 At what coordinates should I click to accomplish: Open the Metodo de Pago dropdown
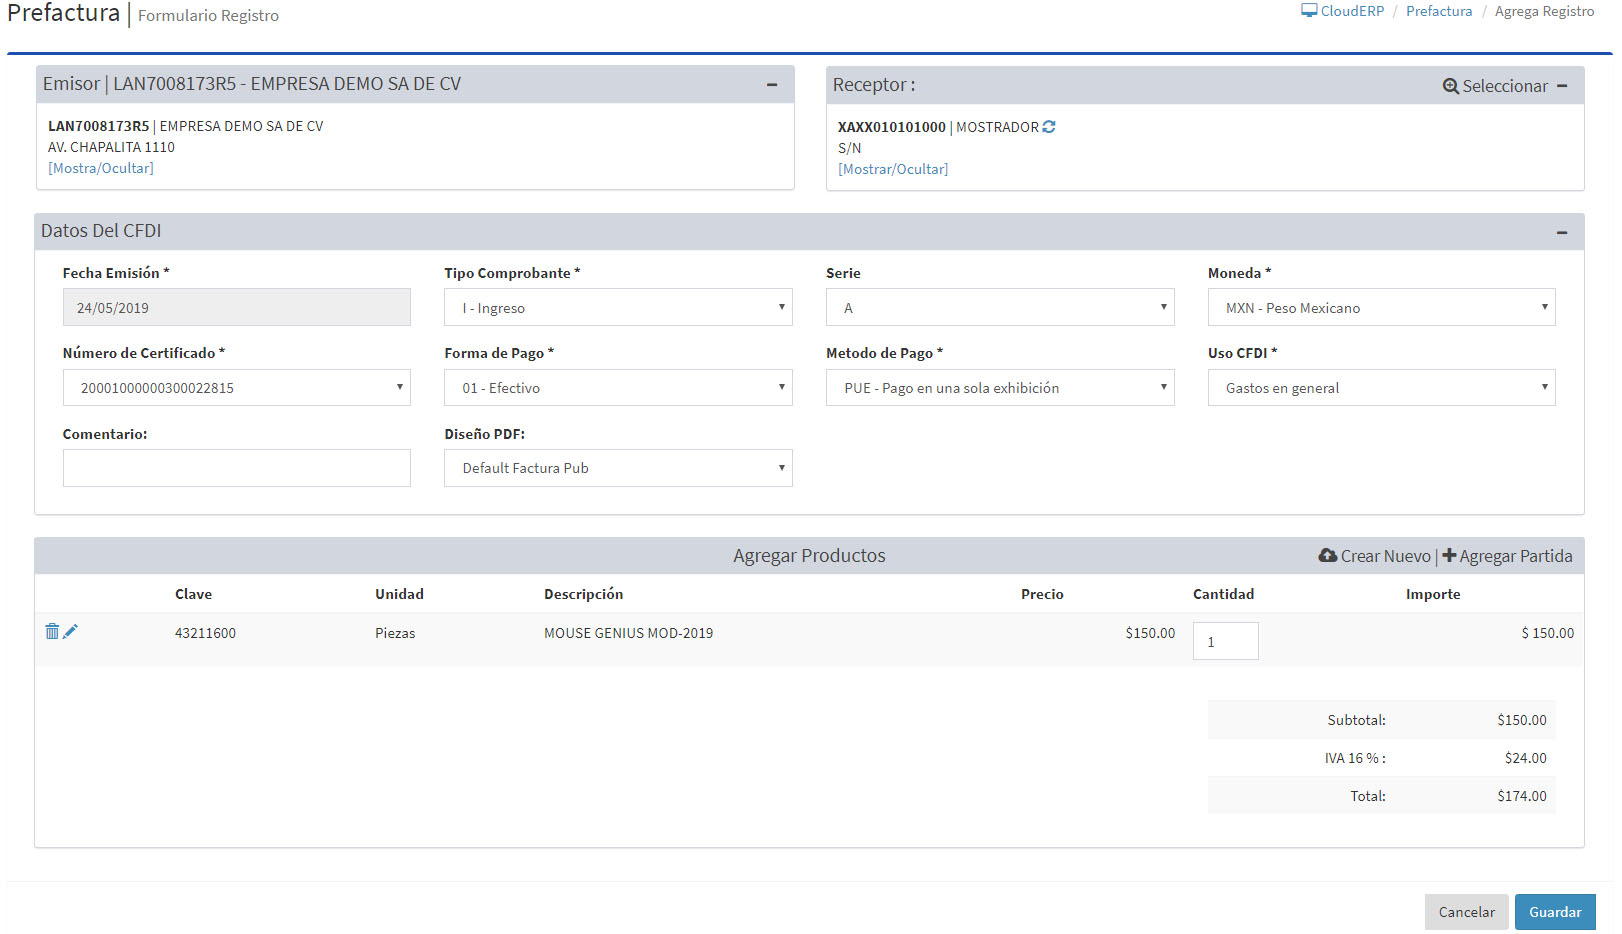1000,387
